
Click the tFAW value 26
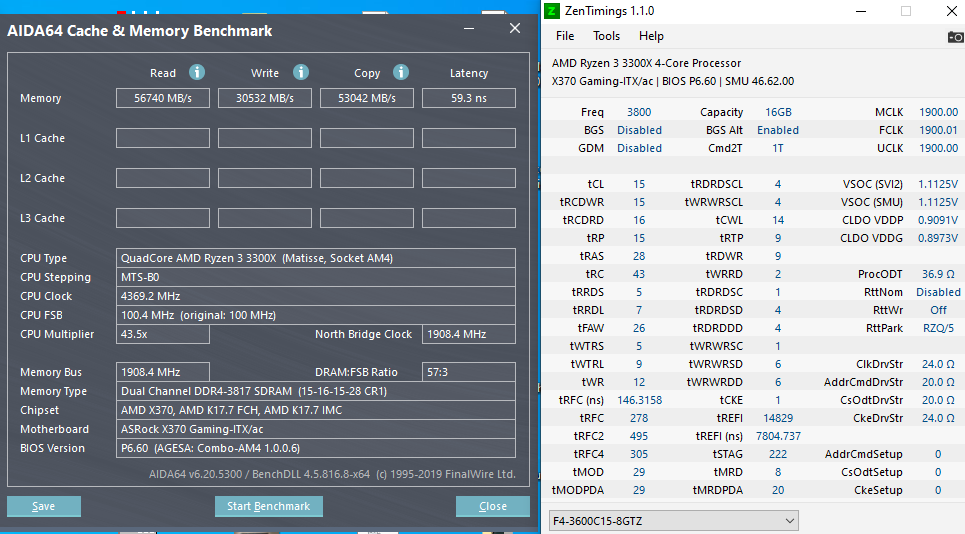click(x=639, y=328)
